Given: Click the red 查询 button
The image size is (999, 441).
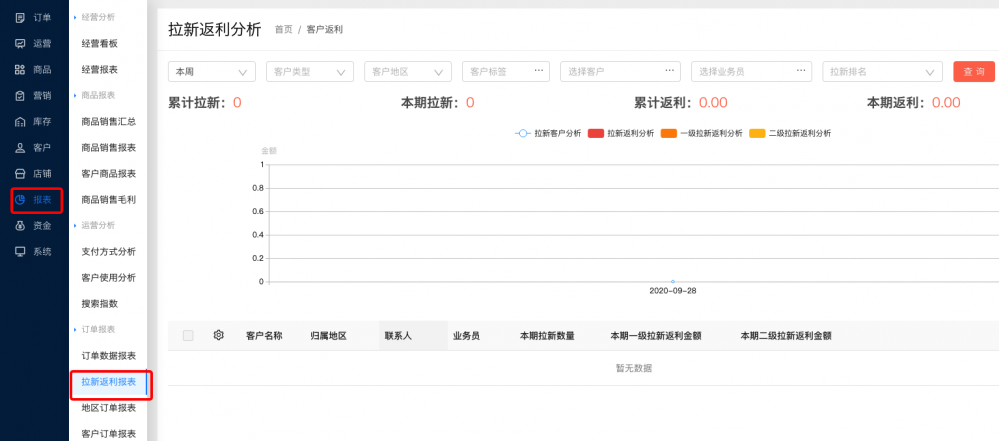Looking at the screenshot, I should (x=974, y=71).
